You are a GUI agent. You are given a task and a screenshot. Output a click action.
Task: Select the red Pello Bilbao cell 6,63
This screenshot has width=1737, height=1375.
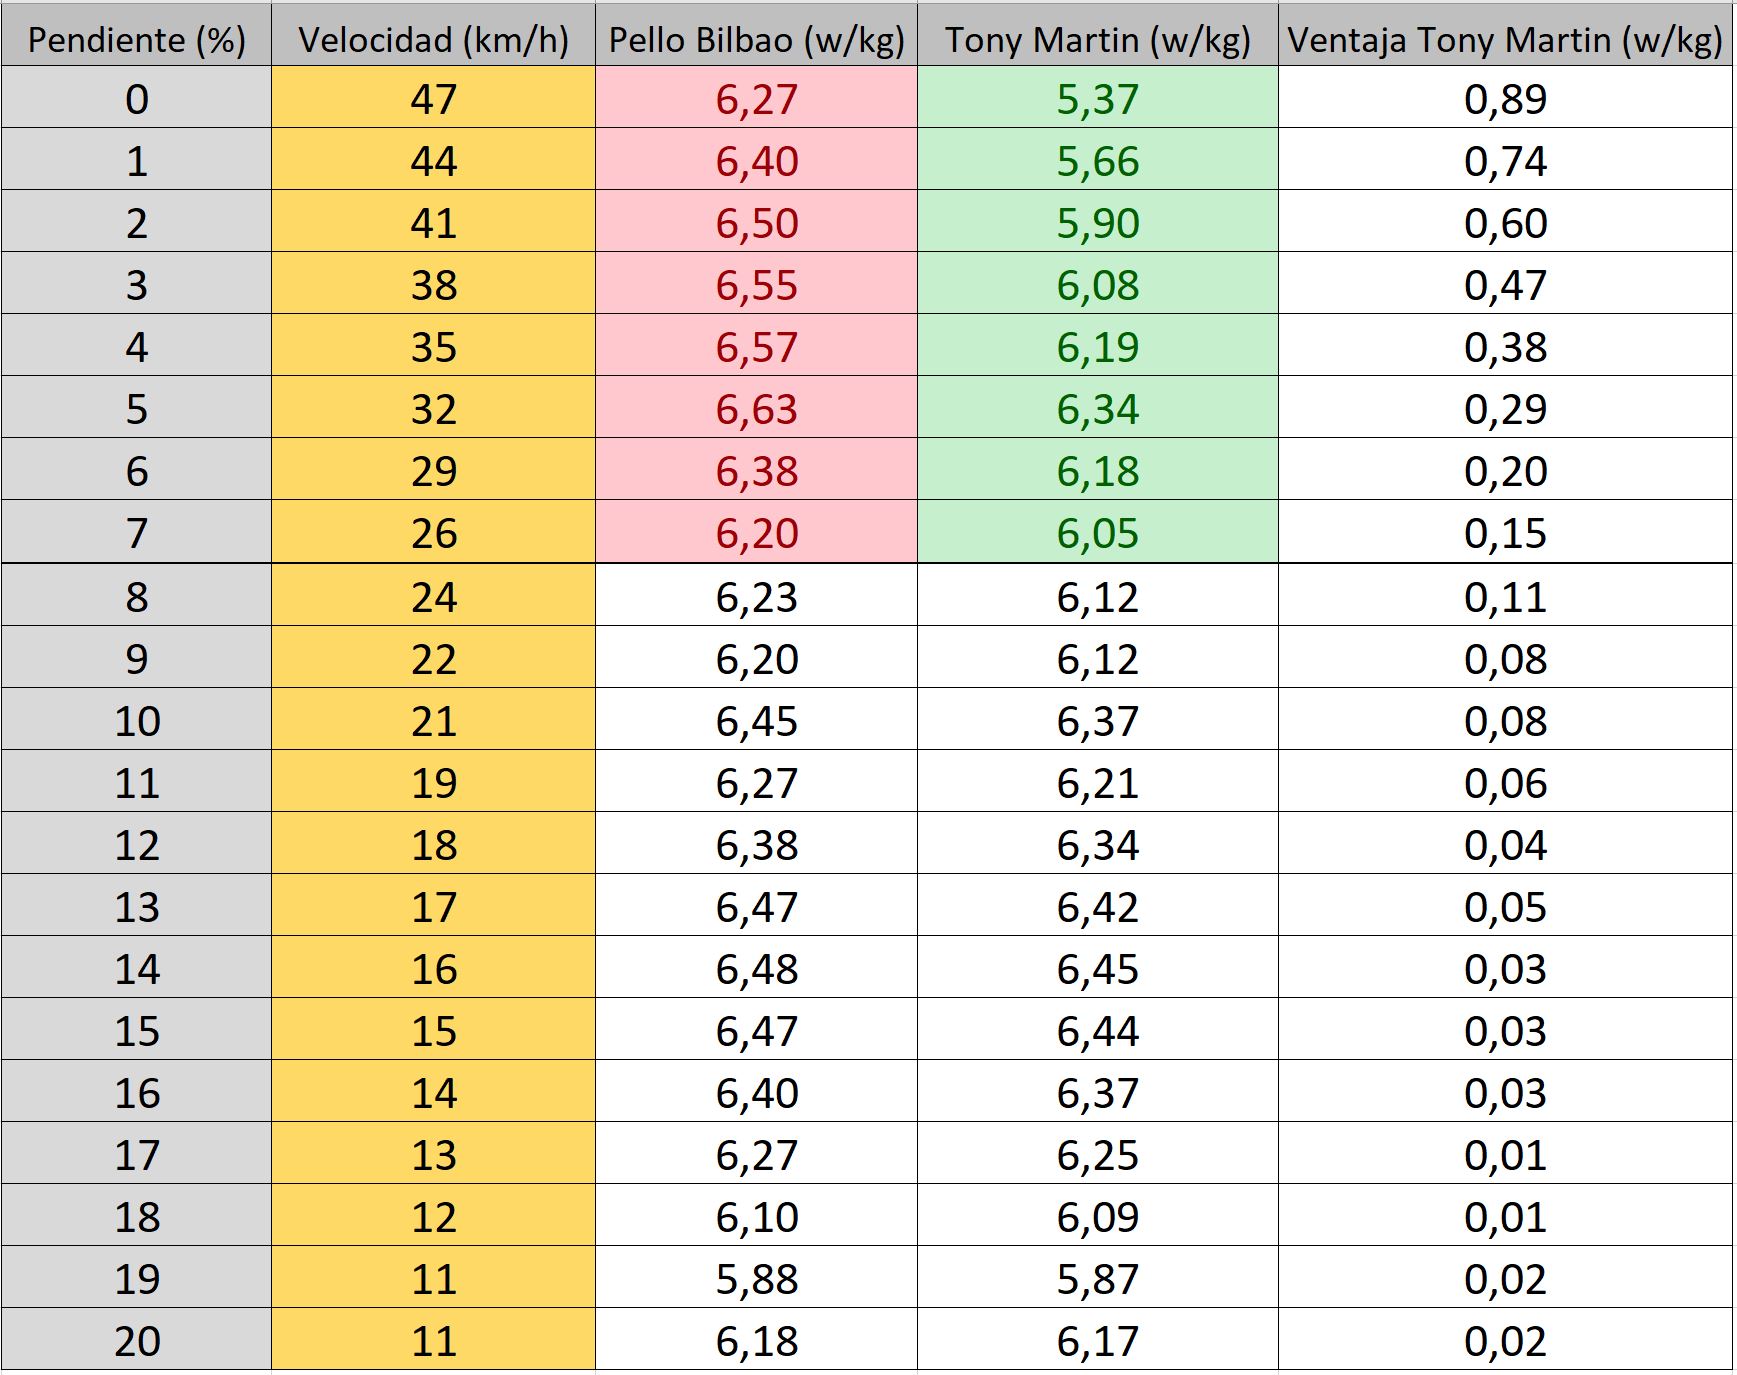click(x=756, y=409)
